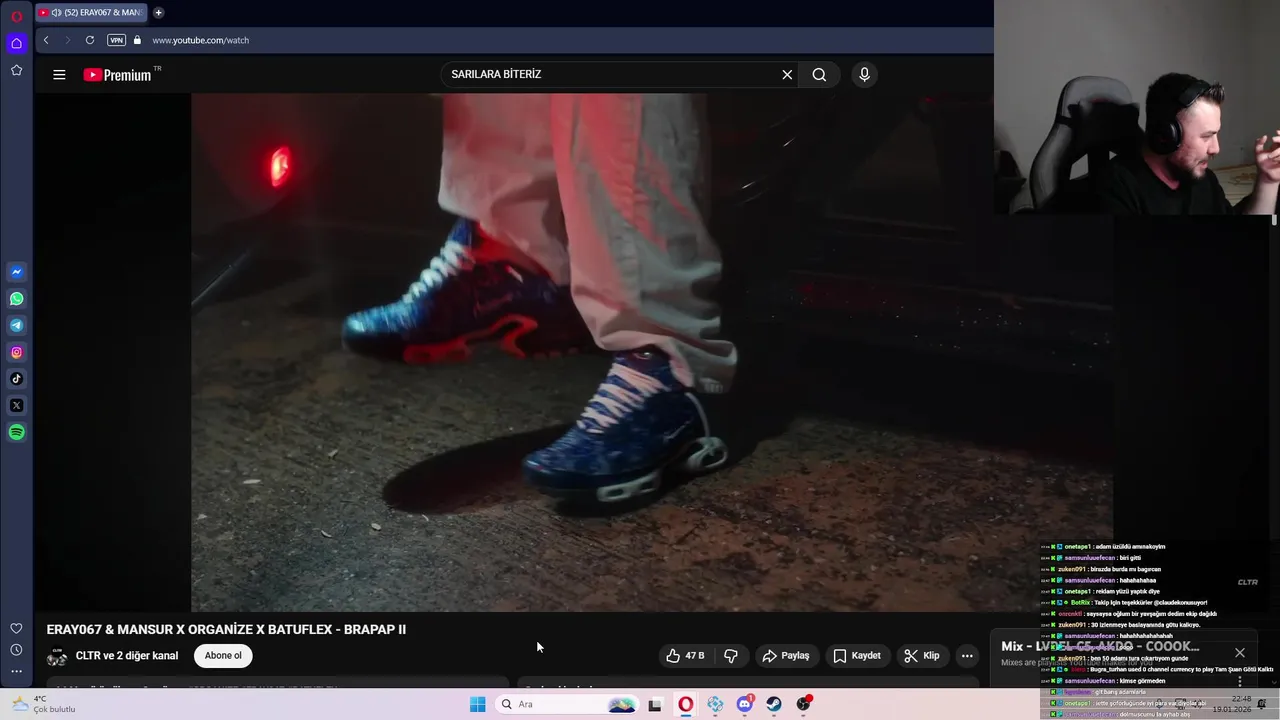Image resolution: width=1280 pixels, height=720 pixels.
Task: Open more actions three-dot menu
Action: [x=967, y=656]
